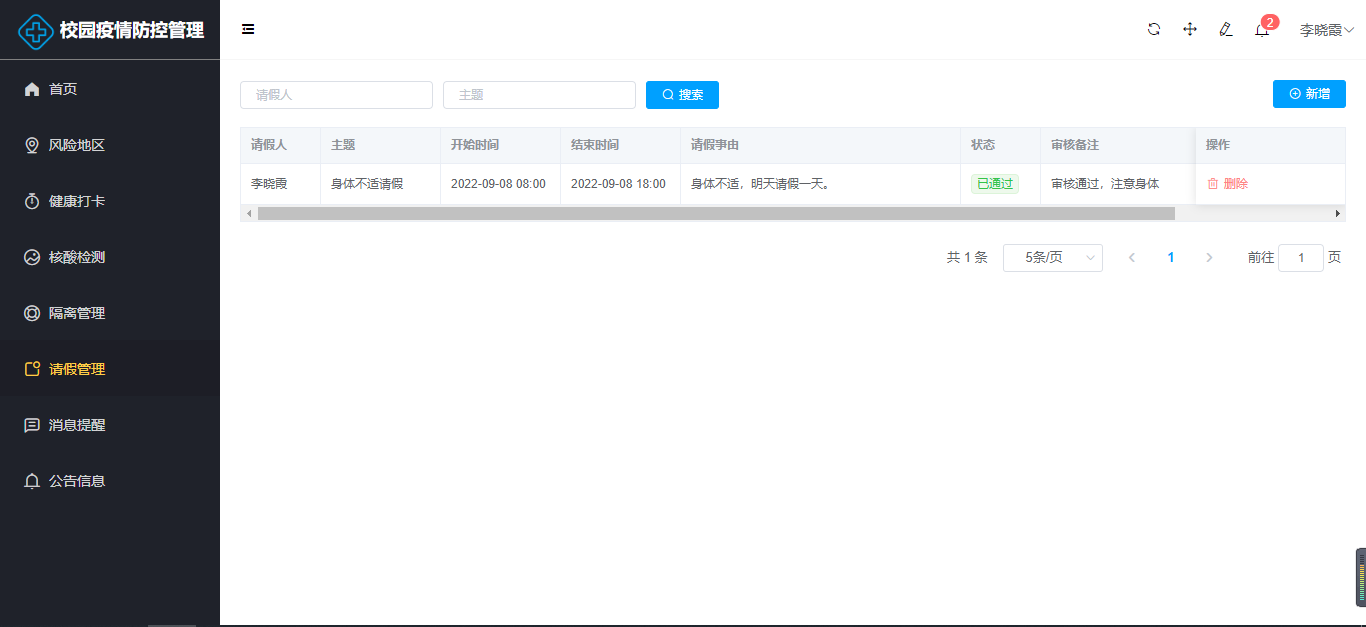Delete the 李晓霞 leave record
This screenshot has height=627, width=1366.
click(x=1228, y=184)
